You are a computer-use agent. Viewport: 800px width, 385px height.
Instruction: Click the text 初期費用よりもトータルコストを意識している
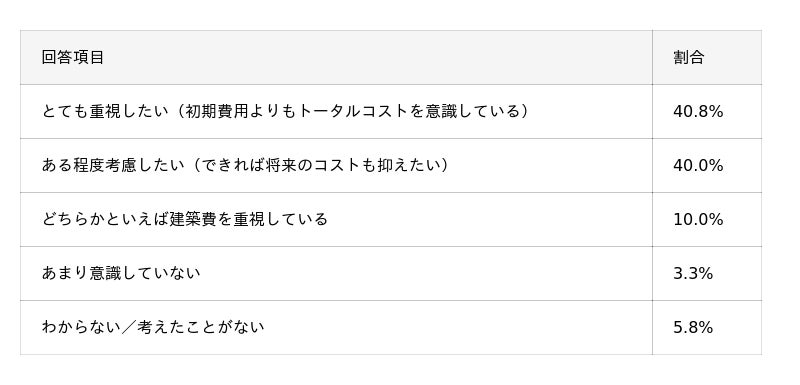tap(352, 111)
